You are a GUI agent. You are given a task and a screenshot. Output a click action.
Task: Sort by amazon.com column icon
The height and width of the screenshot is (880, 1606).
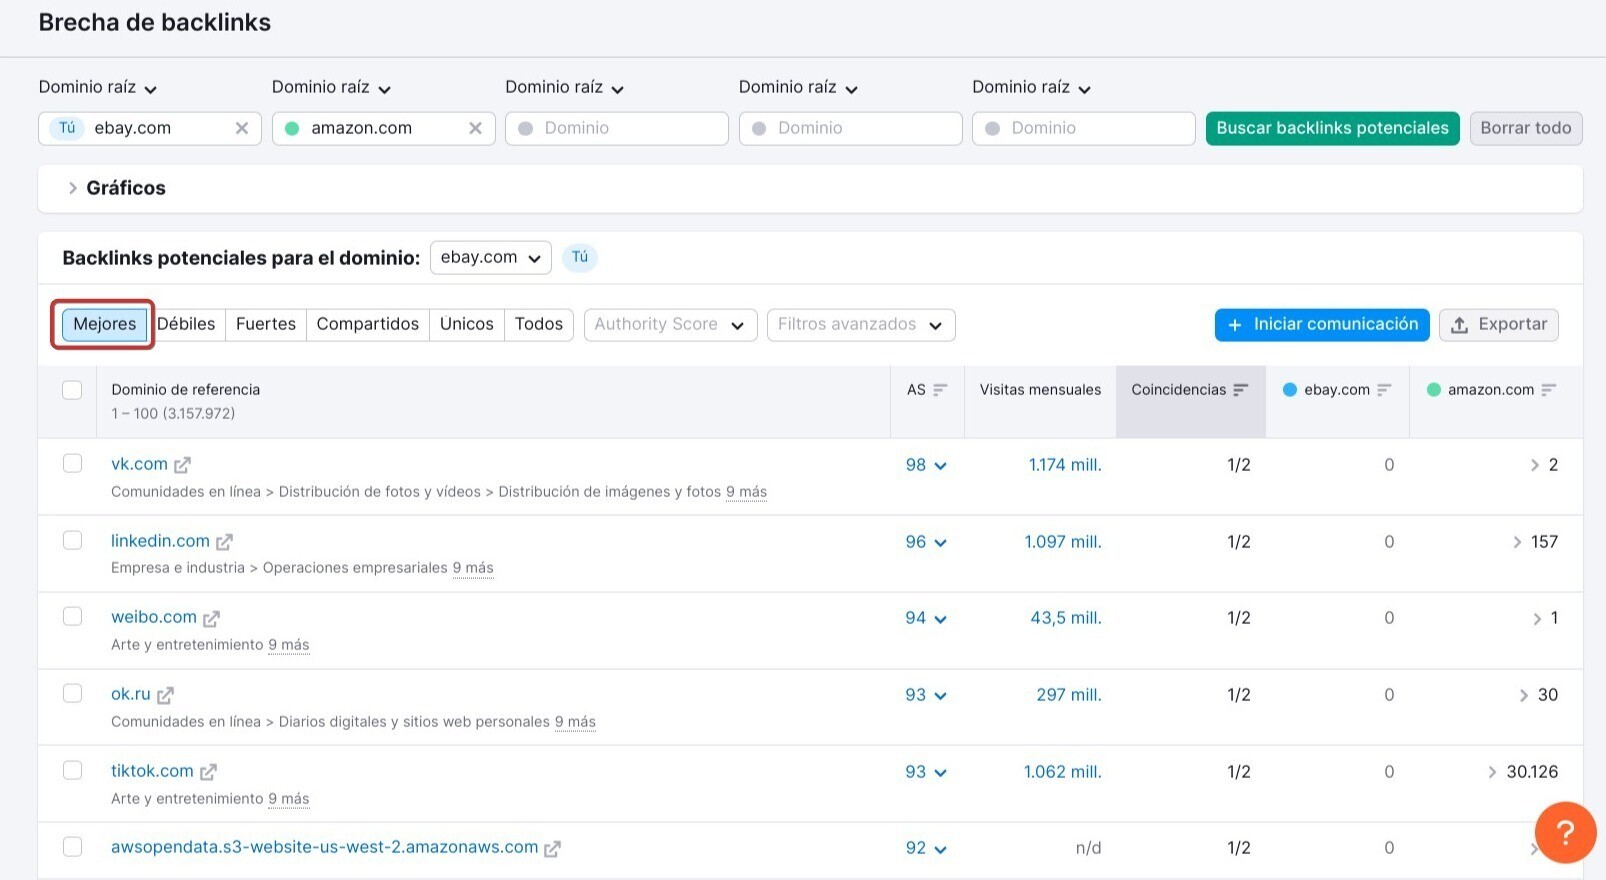pyautogui.click(x=1549, y=390)
